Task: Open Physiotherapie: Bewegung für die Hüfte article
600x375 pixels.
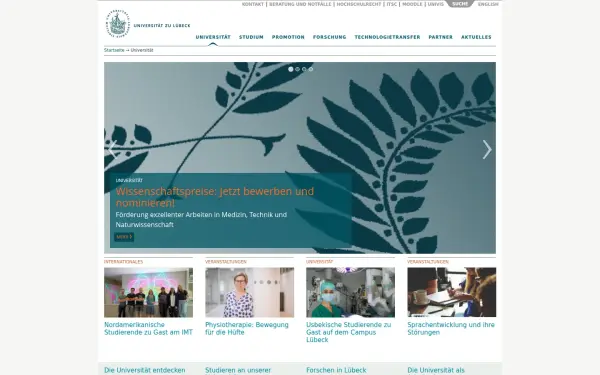Action: click(247, 328)
